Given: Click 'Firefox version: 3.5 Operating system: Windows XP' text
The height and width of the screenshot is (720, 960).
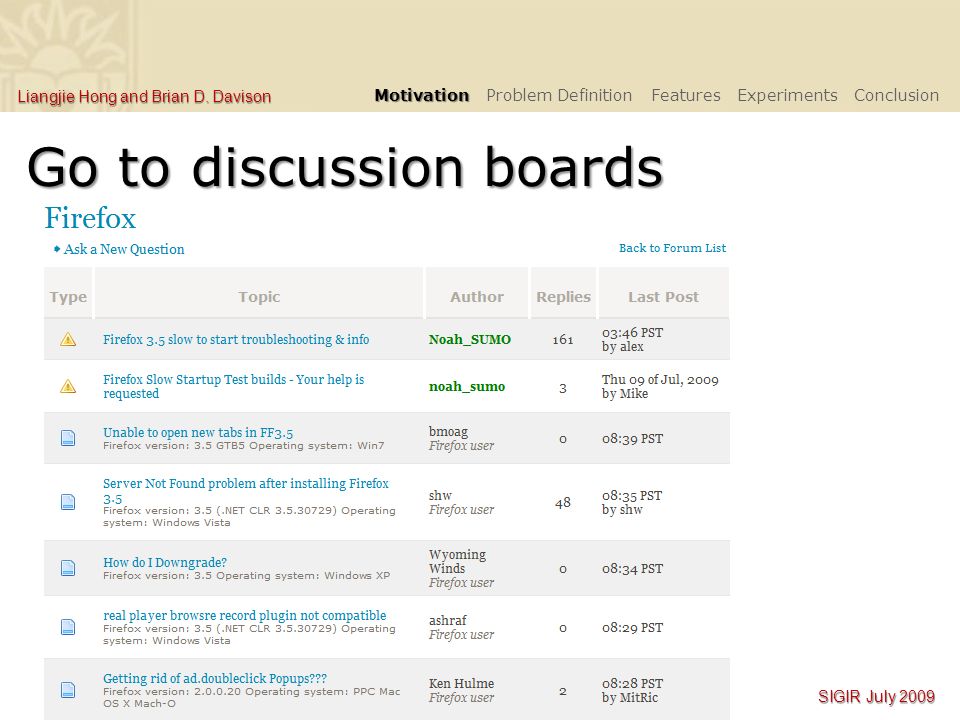Looking at the screenshot, I should [x=246, y=576].
